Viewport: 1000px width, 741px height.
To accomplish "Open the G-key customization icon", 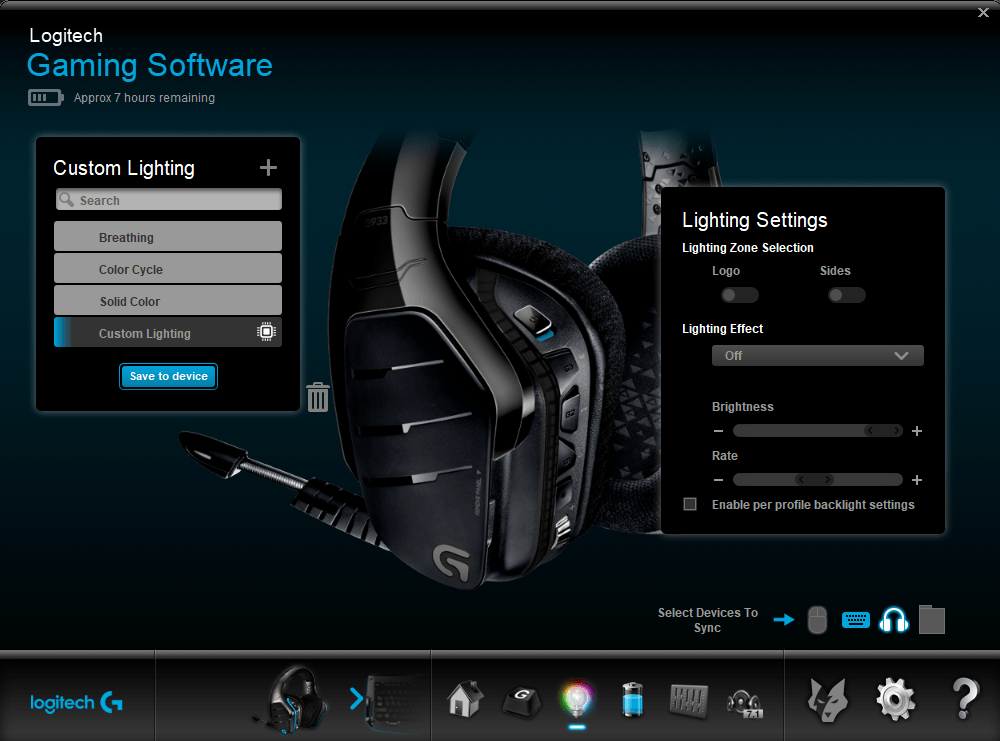I will [521, 697].
